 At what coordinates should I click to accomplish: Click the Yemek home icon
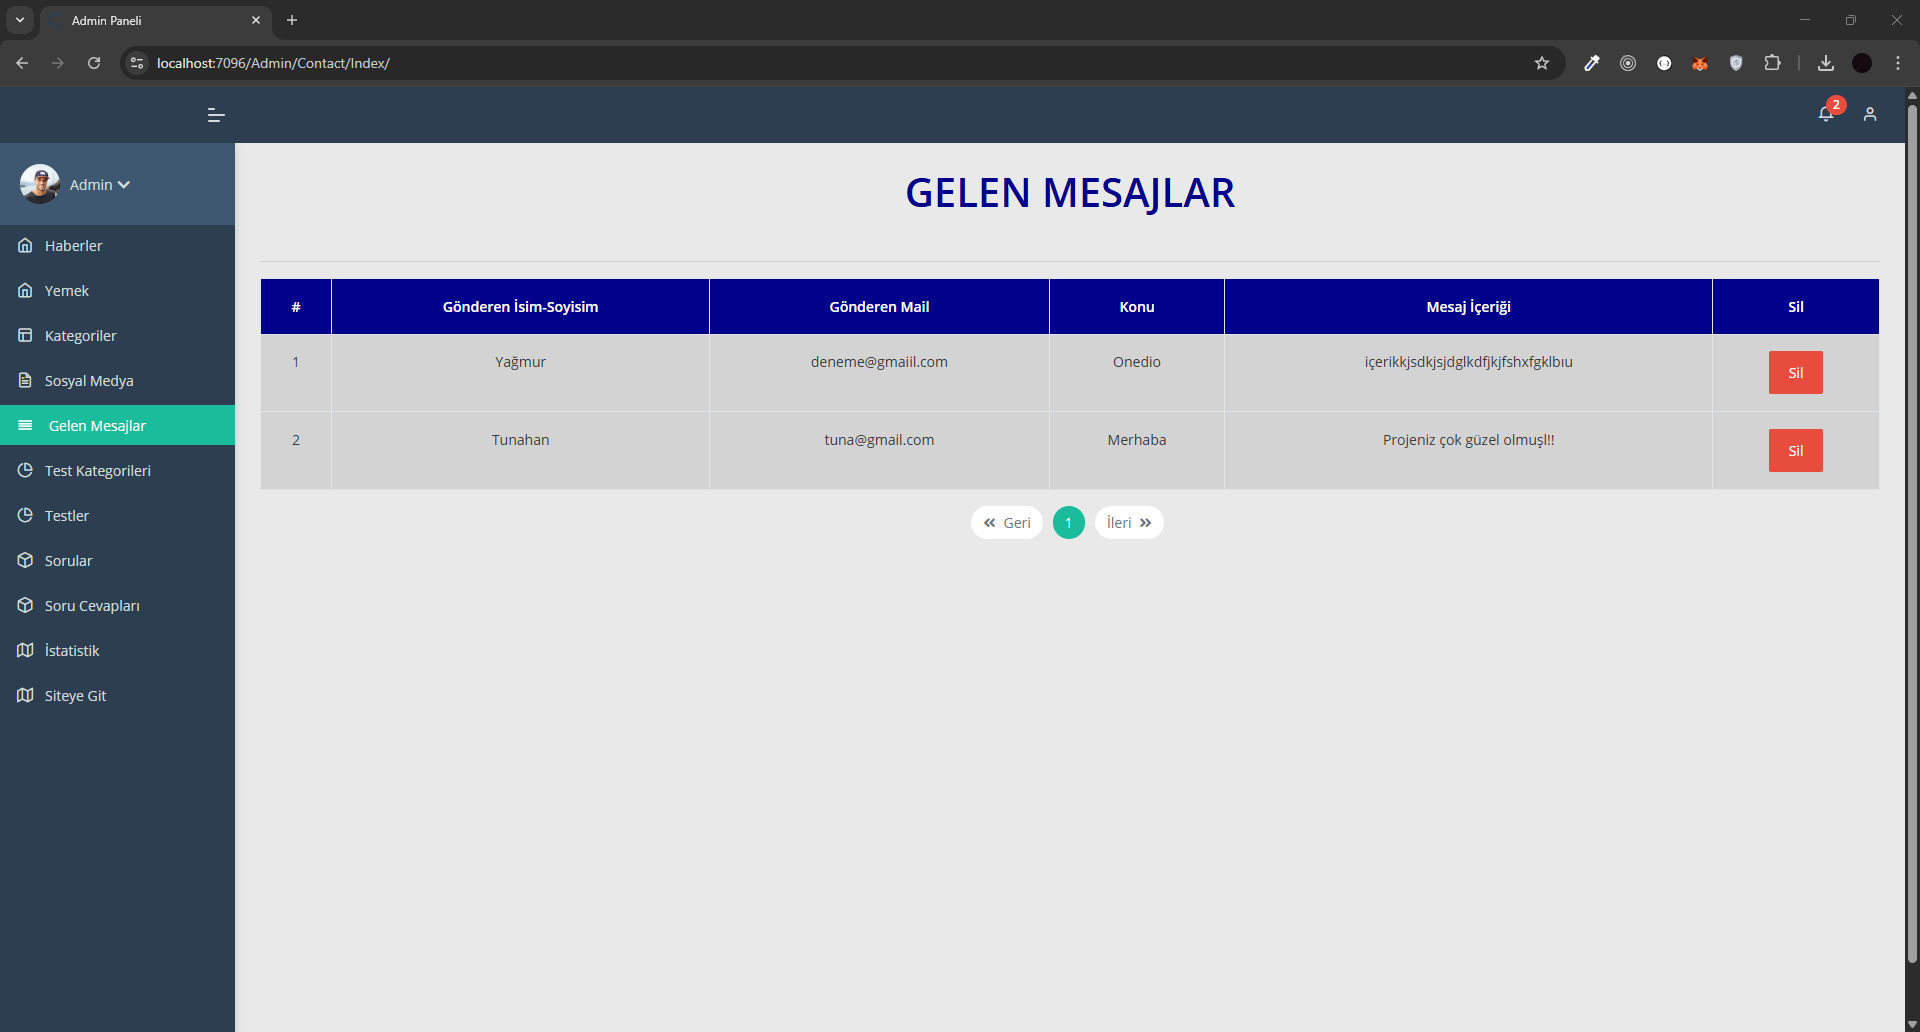pyautogui.click(x=26, y=291)
